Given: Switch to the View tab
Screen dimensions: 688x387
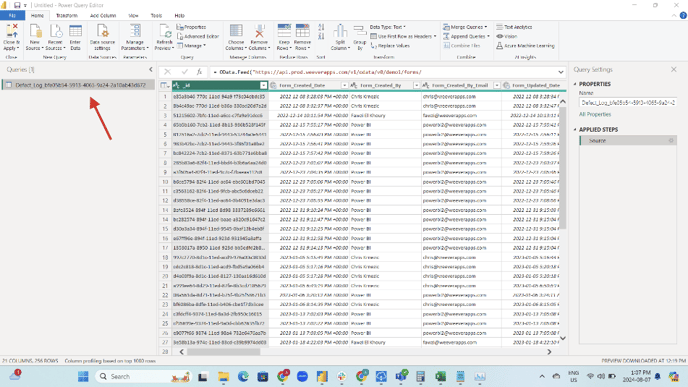Looking at the screenshot, I should (x=133, y=15).
